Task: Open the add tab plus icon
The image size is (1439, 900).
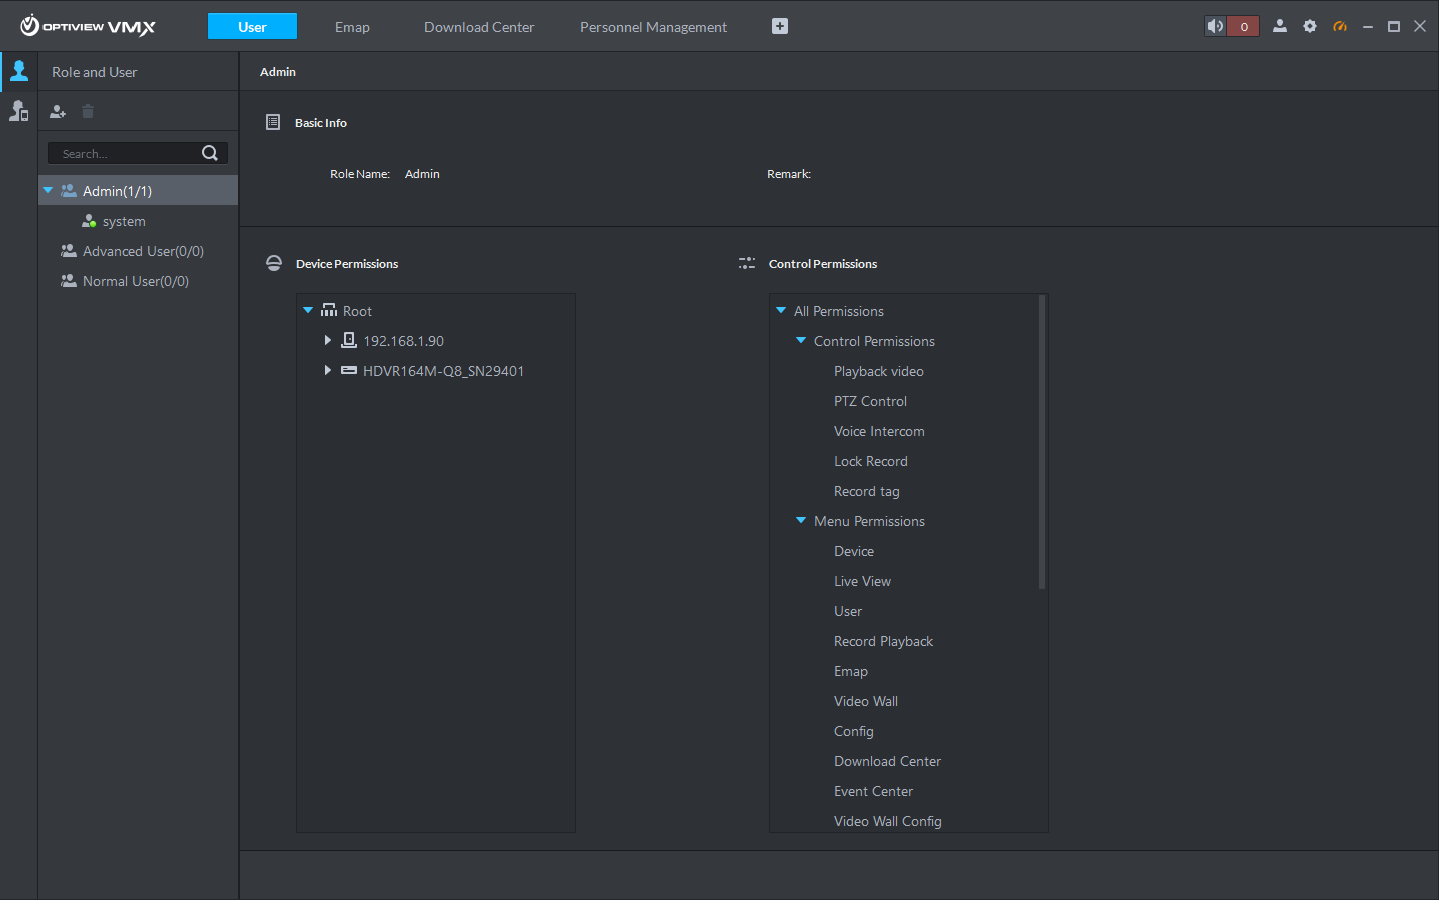Action: 779,26
